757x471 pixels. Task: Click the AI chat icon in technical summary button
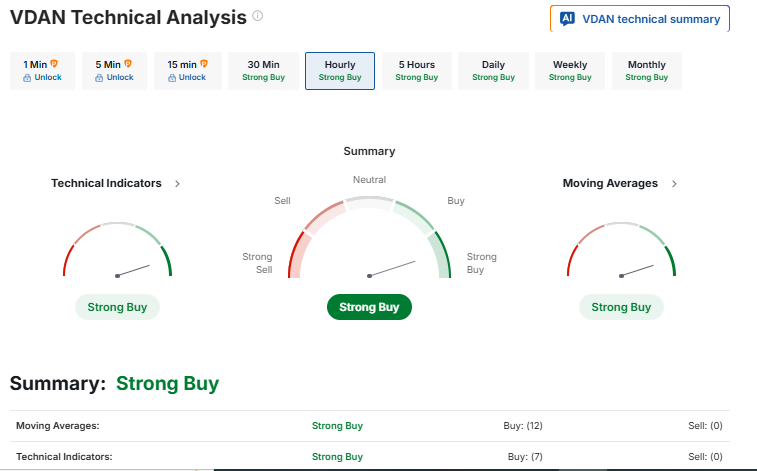tap(567, 19)
